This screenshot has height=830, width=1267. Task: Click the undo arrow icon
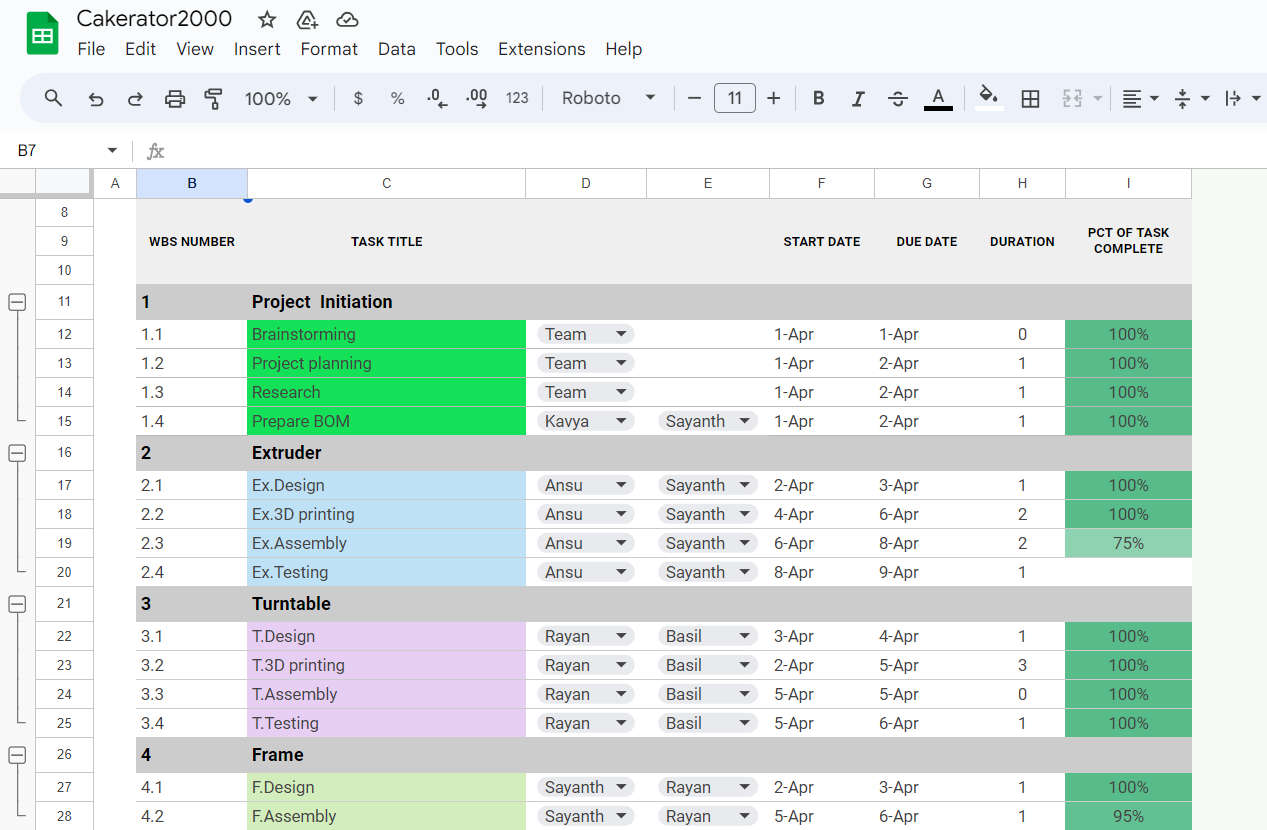pos(96,98)
